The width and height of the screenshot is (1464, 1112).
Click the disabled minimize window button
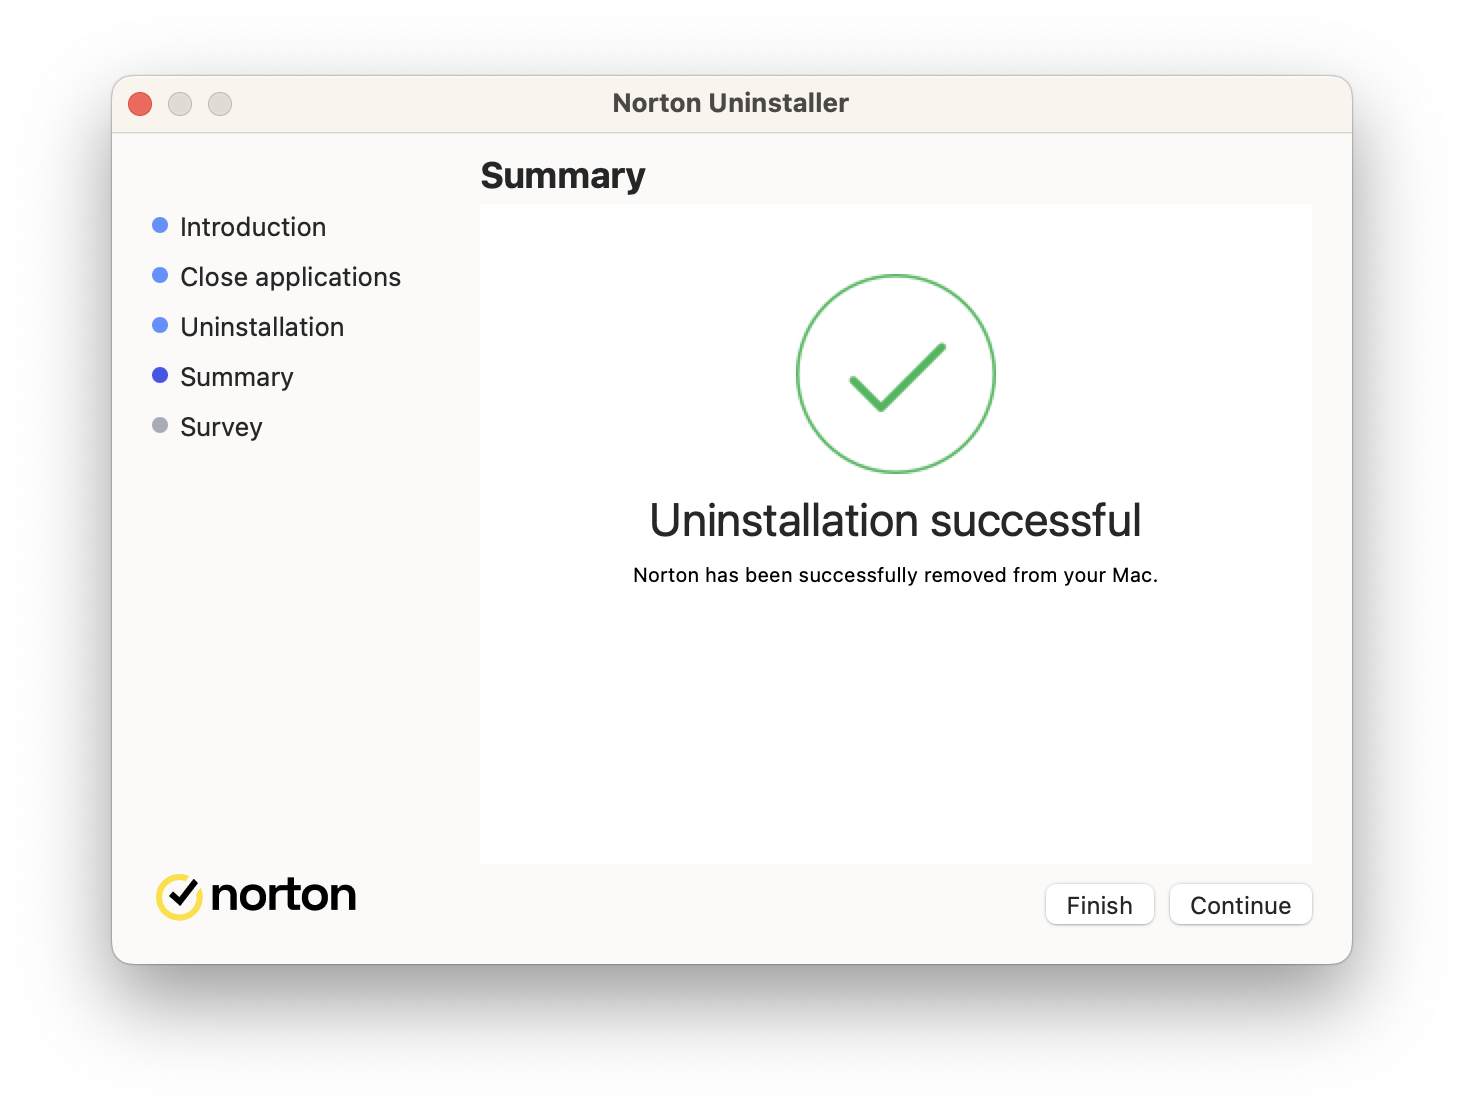click(x=180, y=104)
